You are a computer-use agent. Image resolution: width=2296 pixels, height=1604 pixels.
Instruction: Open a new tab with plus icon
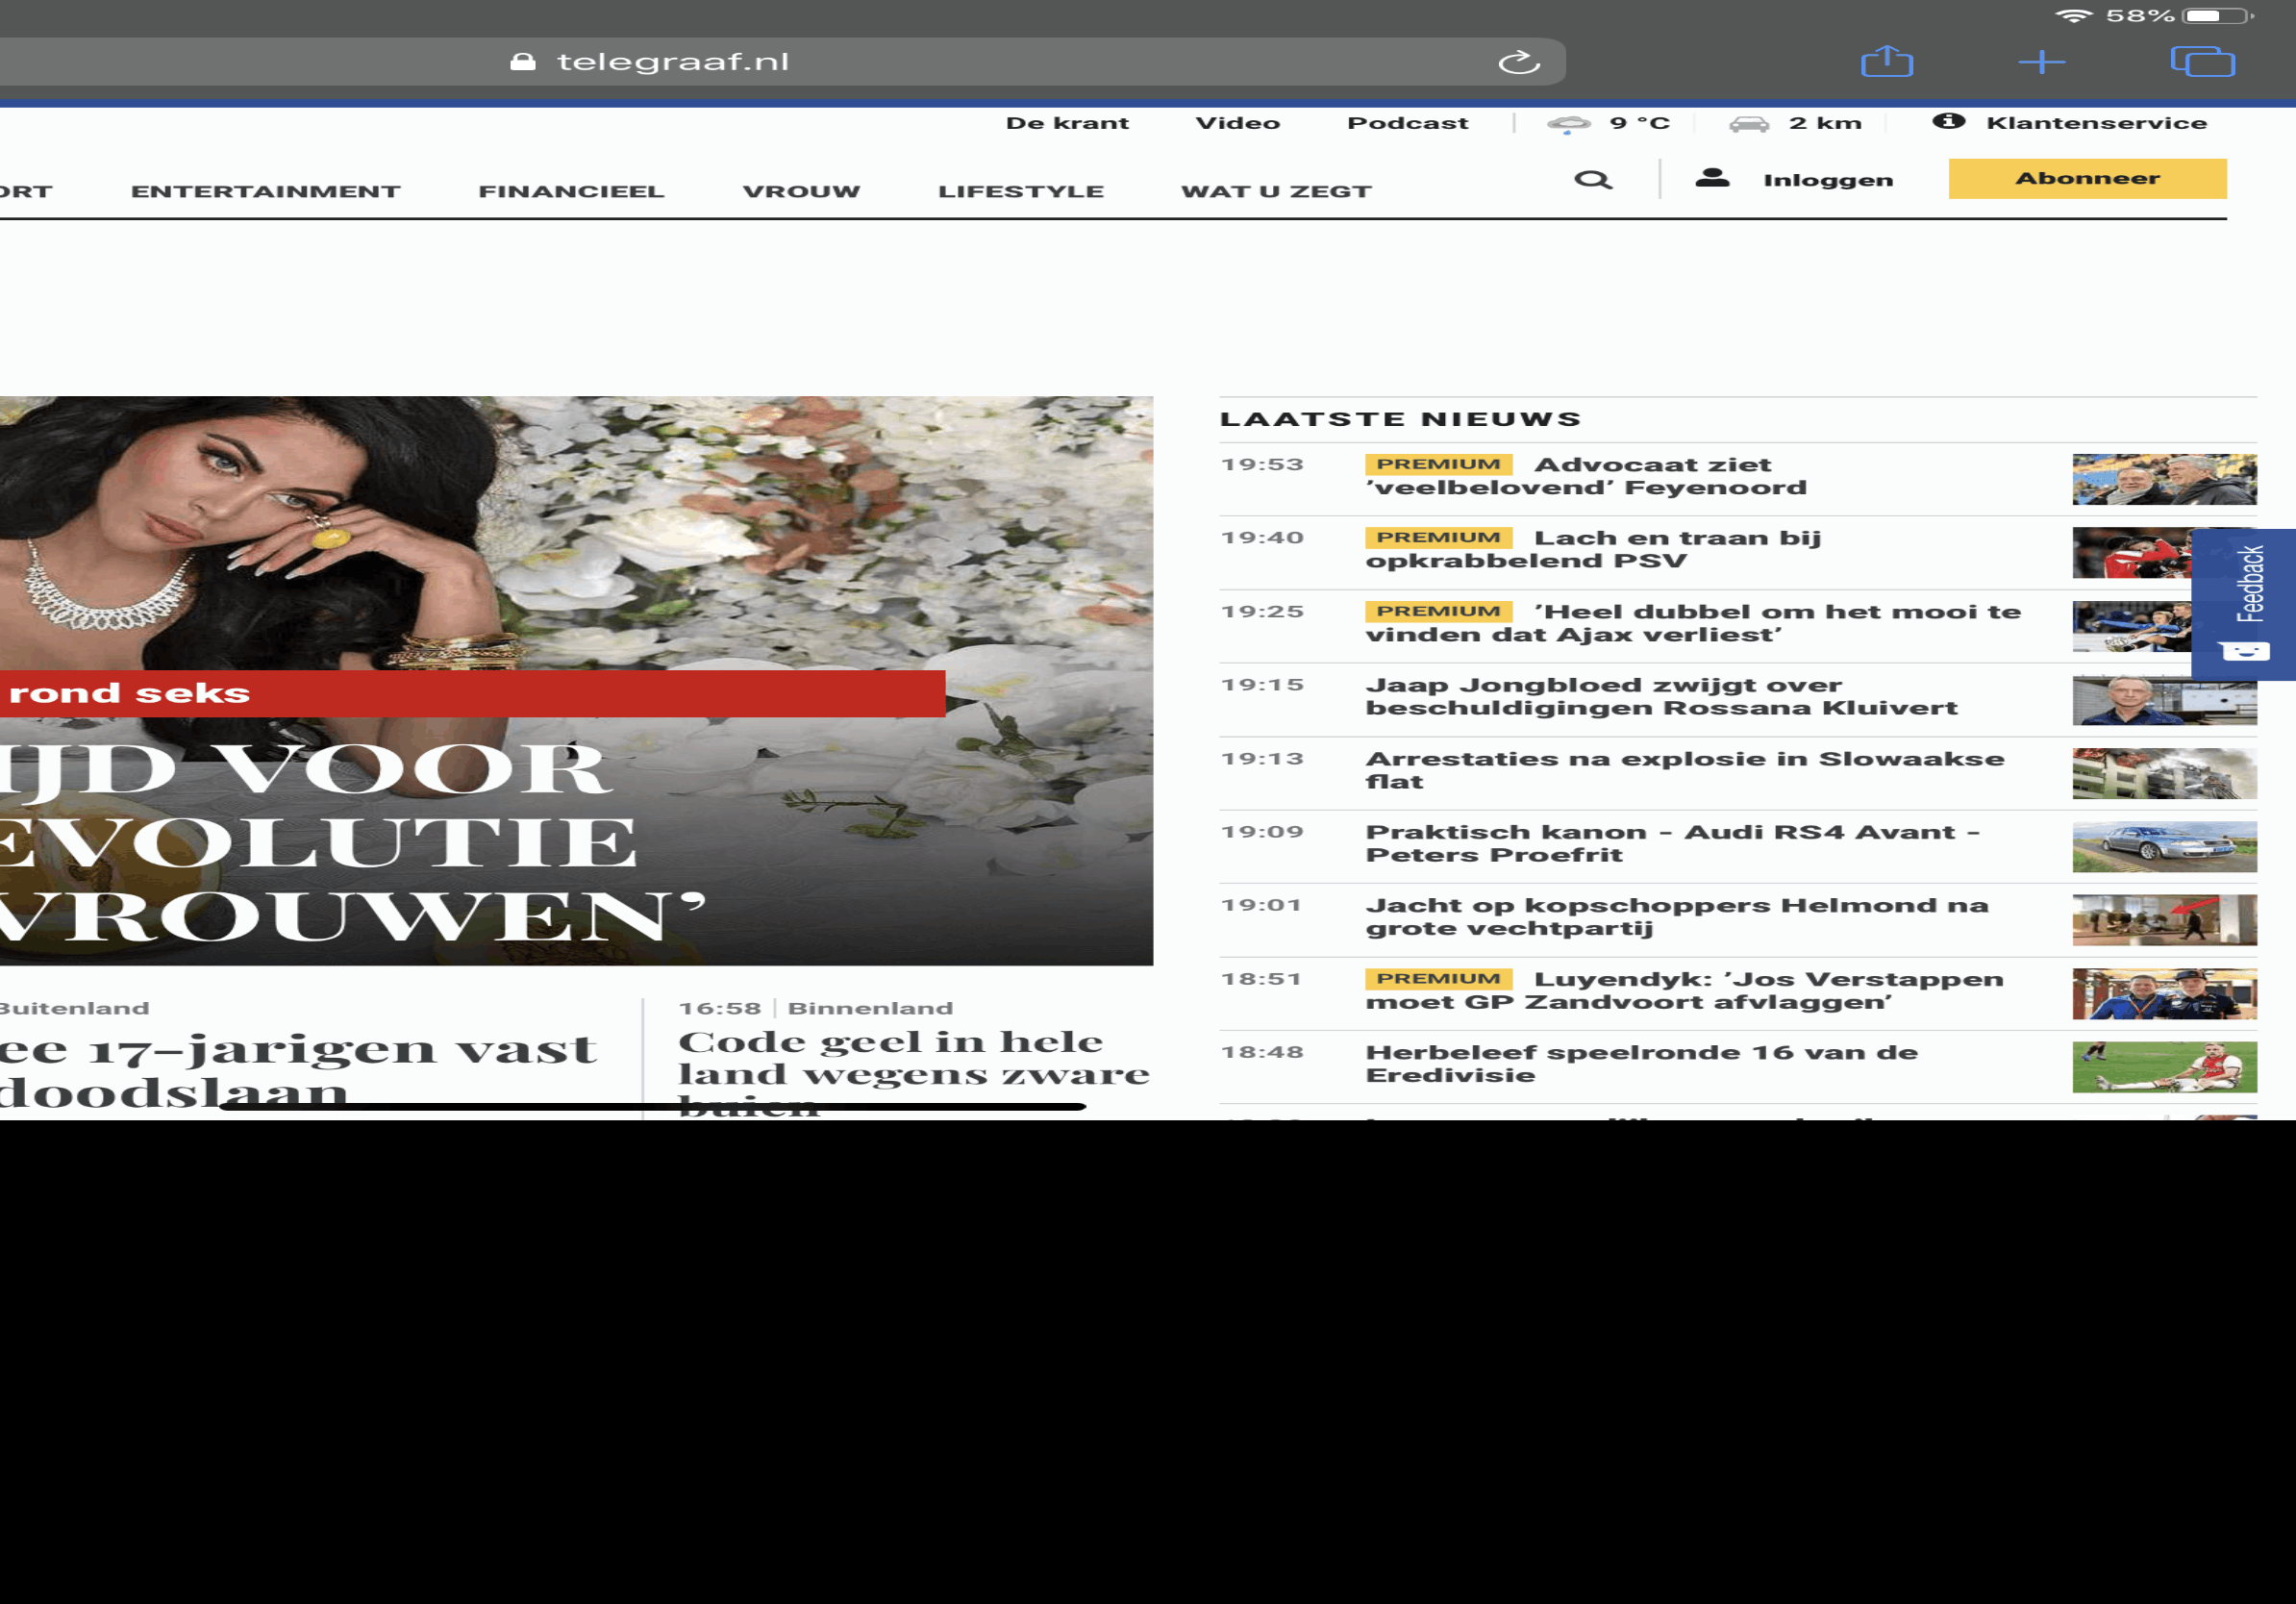[2041, 62]
